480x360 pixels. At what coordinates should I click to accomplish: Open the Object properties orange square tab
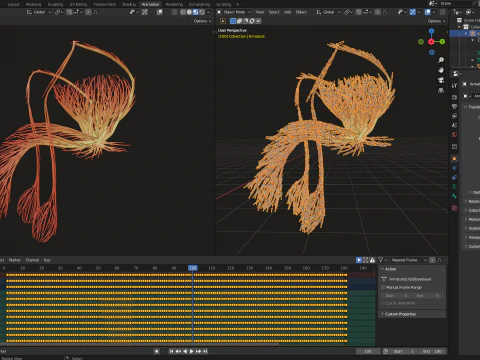pos(454,159)
